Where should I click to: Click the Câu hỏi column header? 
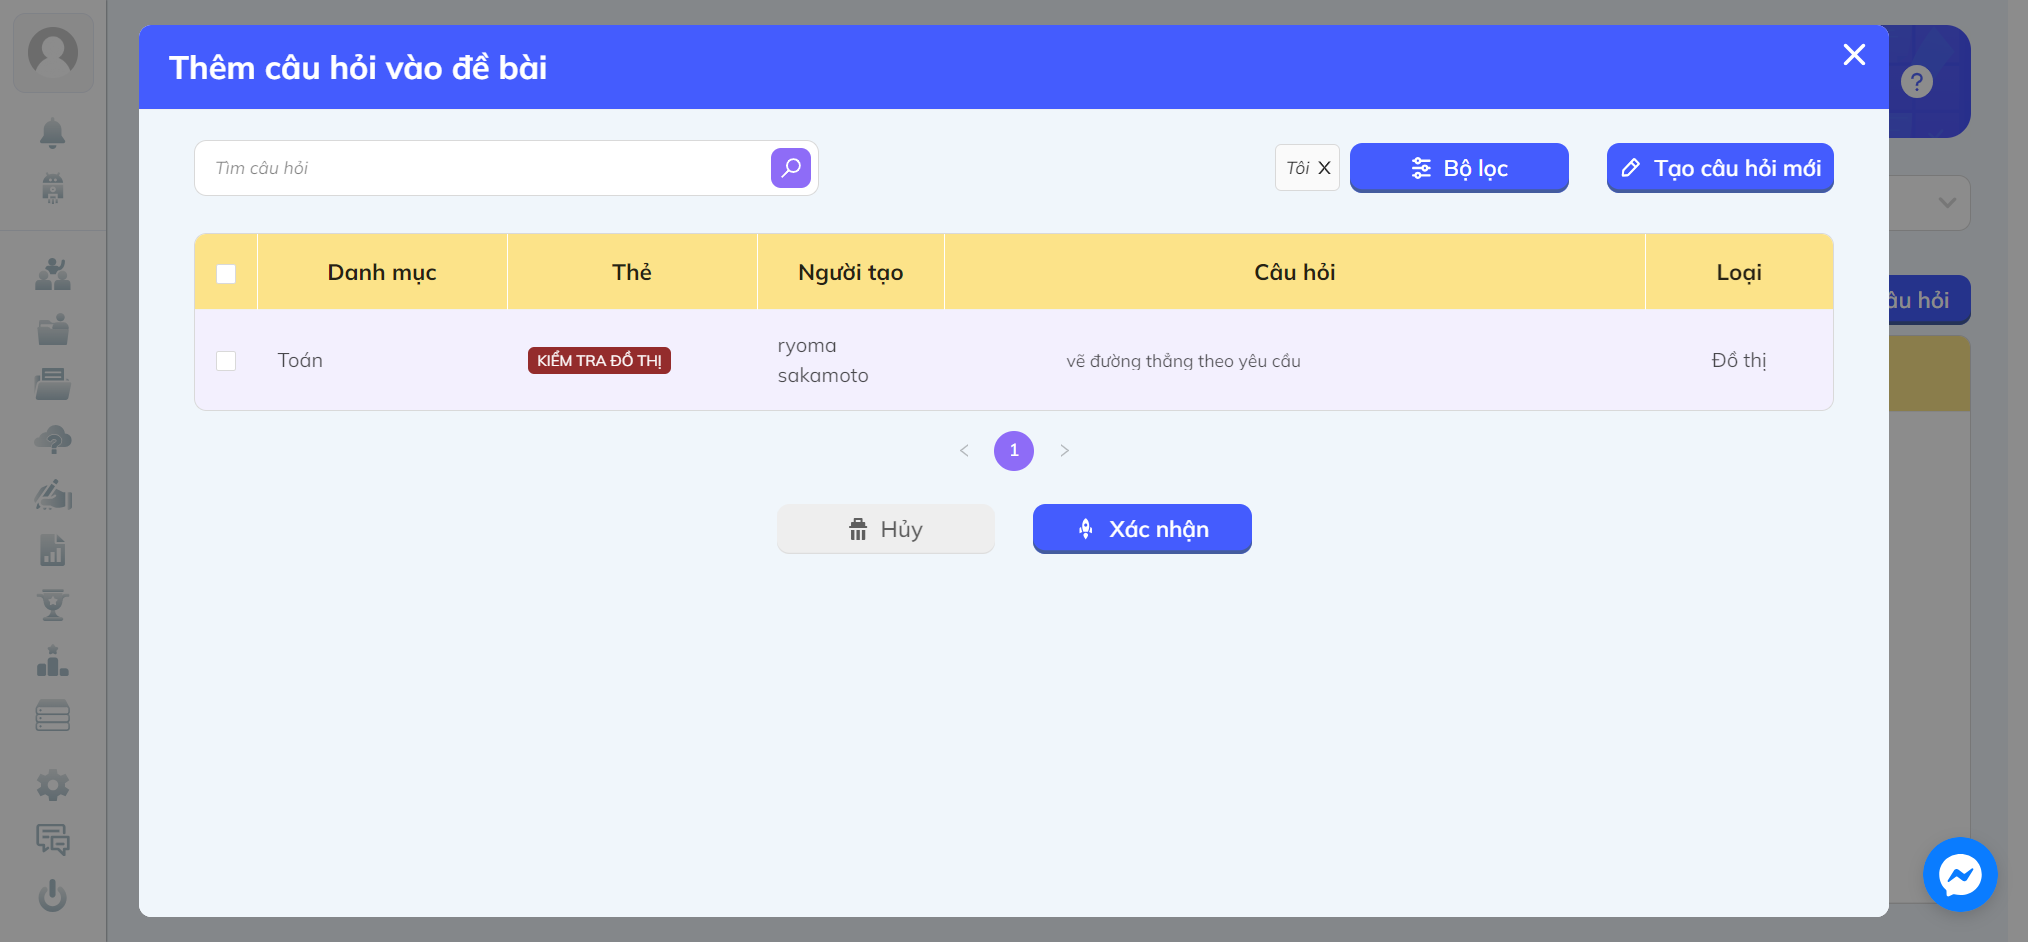tap(1295, 272)
